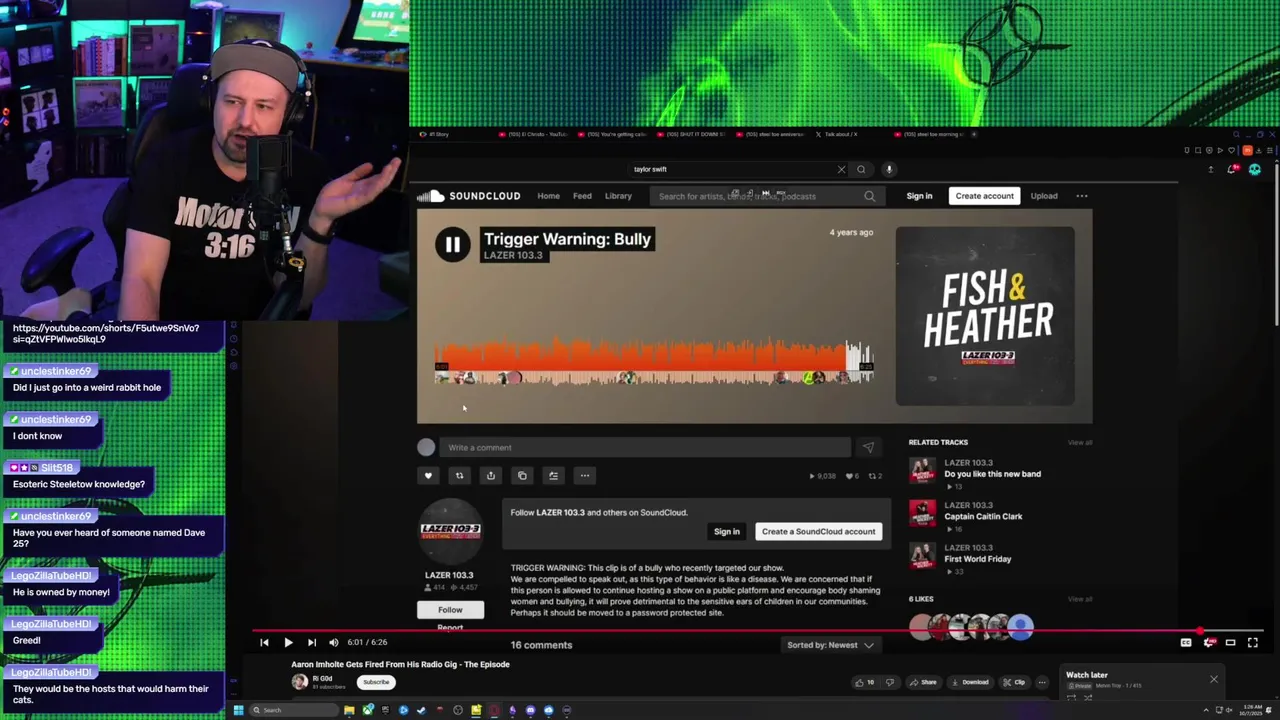1280x720 pixels.
Task: Open the SoundCloud header more-options menu
Action: [1082, 196]
